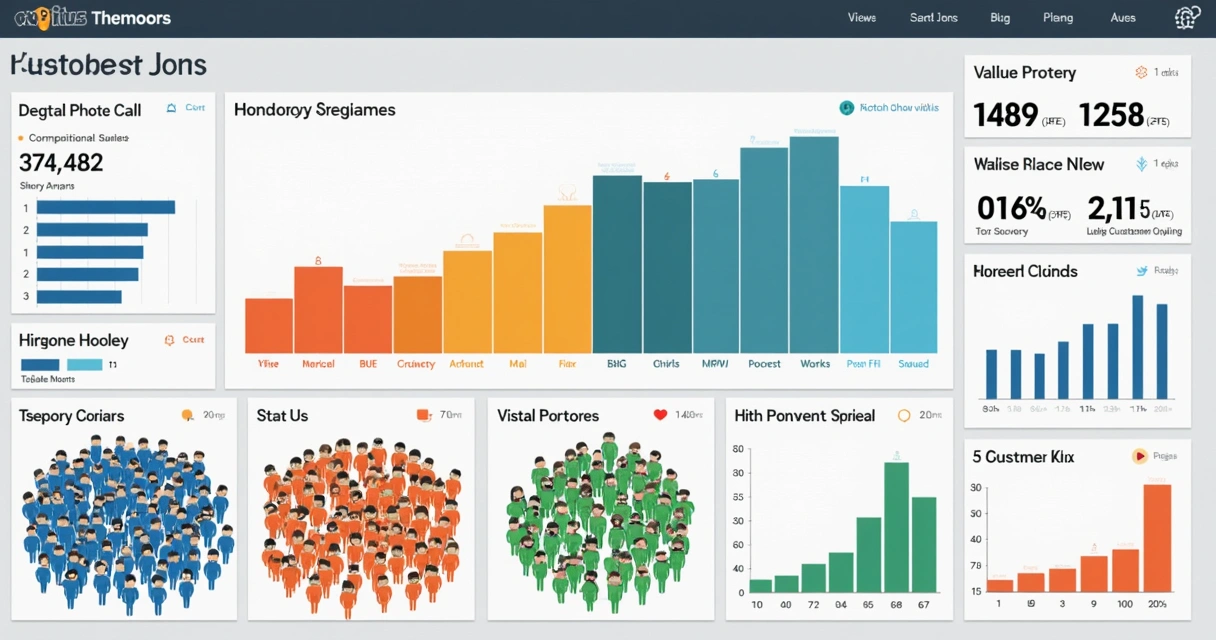Screen dimensions: 1216x640
Task: Select the light blue swatch on Hirgone Hooley card
Action: tap(84, 365)
